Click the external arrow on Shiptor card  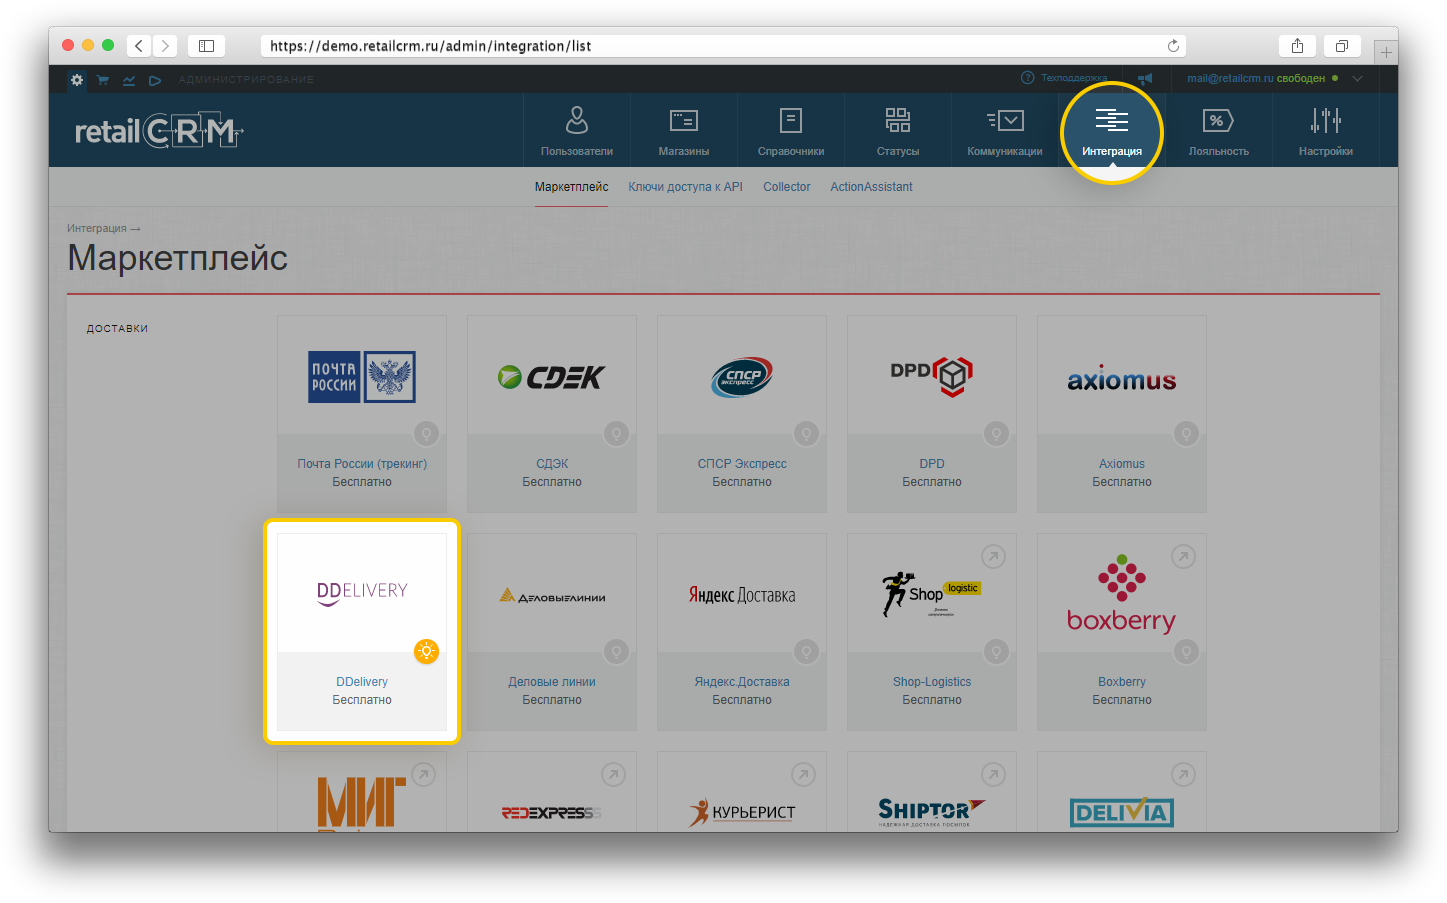coord(993,775)
